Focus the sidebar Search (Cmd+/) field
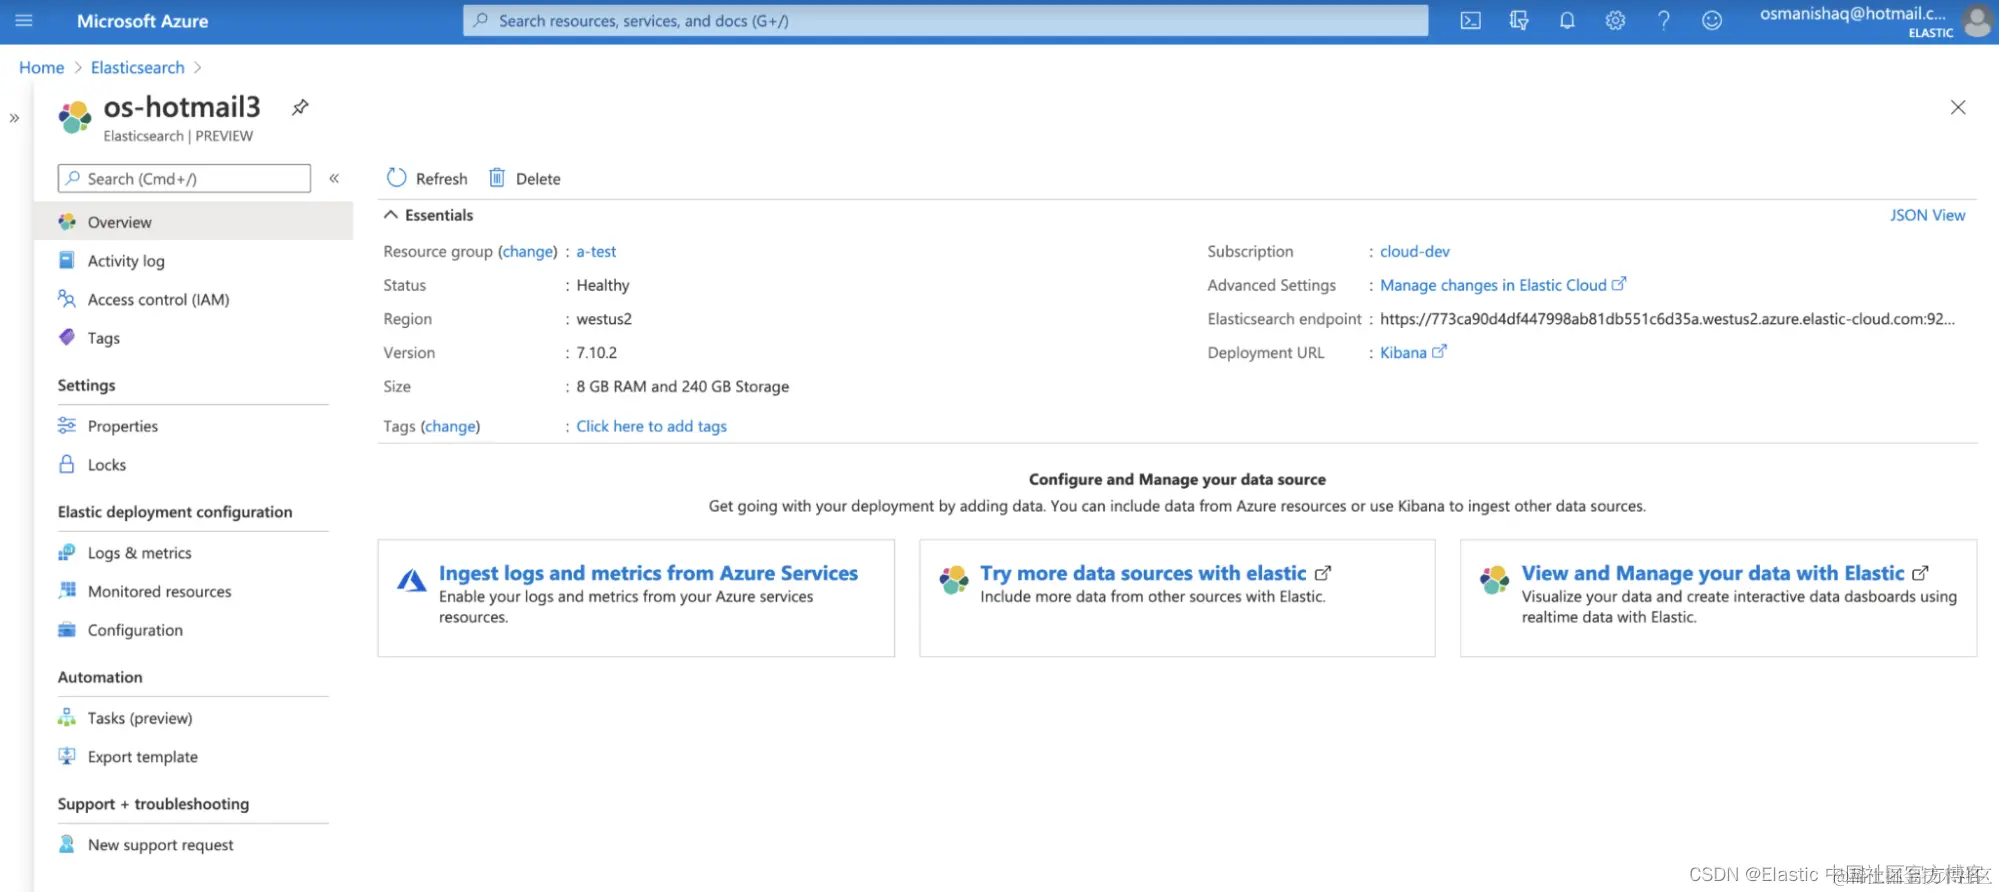The height and width of the screenshot is (893, 1999). (x=184, y=178)
